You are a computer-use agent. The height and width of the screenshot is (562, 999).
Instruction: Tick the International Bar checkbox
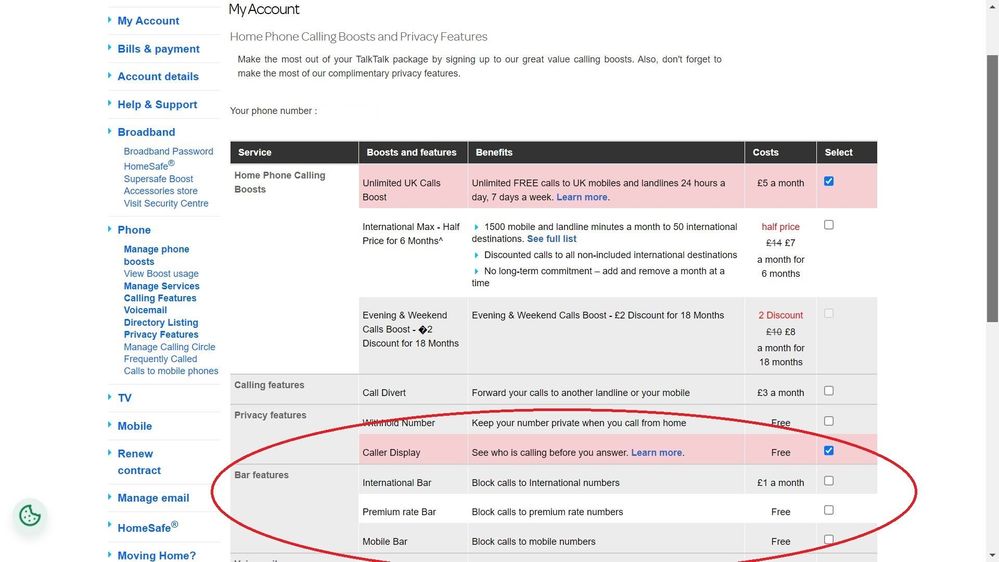(x=828, y=481)
